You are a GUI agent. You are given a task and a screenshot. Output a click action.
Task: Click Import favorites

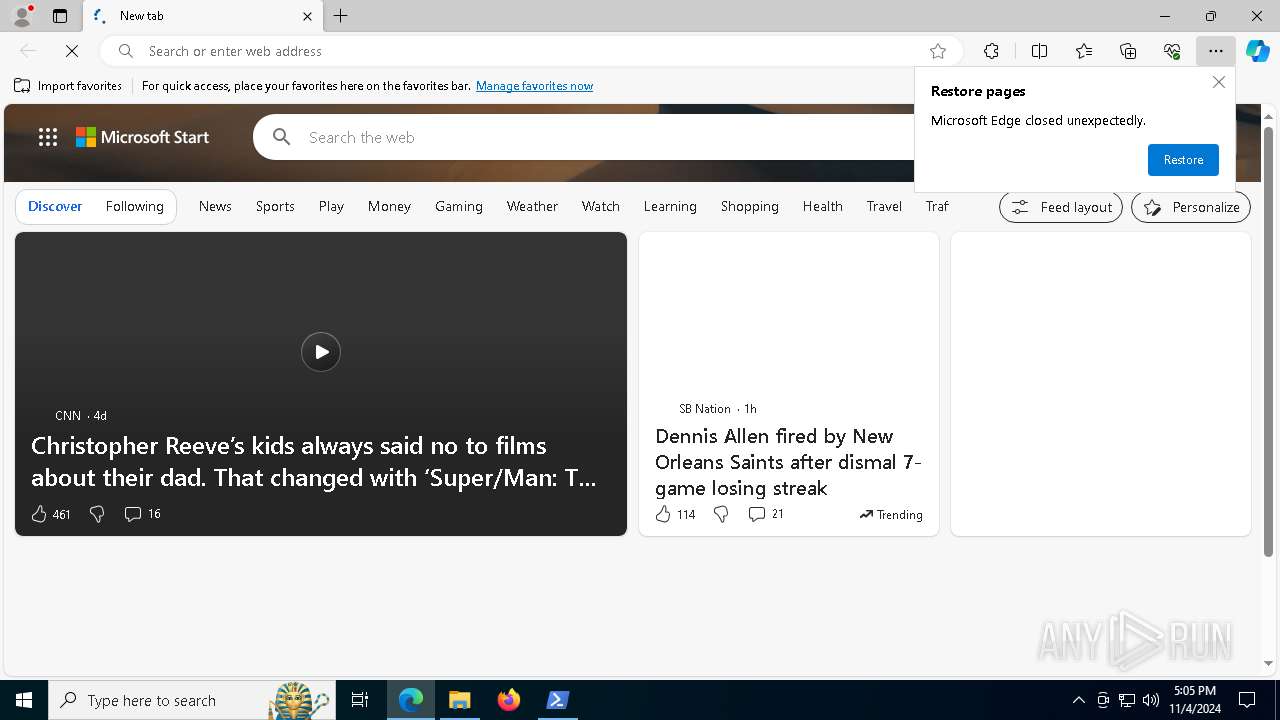[x=68, y=86]
